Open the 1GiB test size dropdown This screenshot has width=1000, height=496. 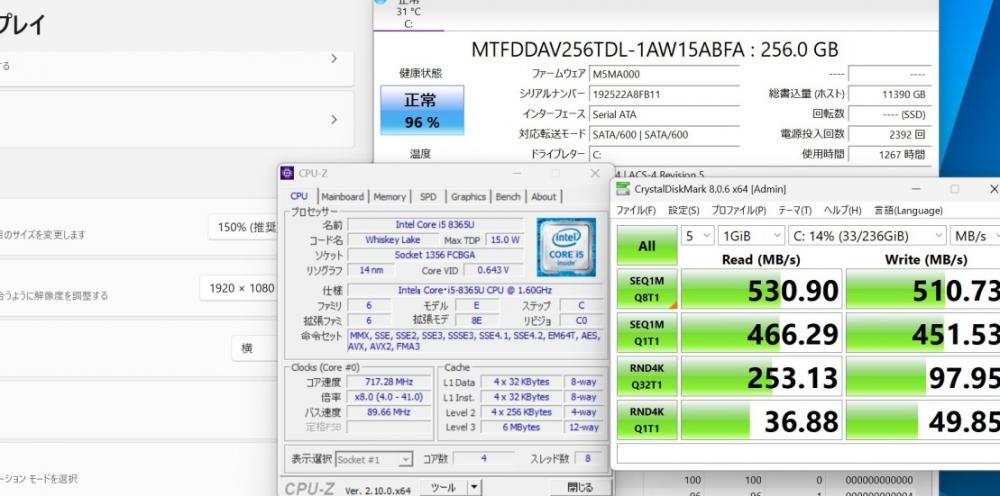tap(751, 235)
